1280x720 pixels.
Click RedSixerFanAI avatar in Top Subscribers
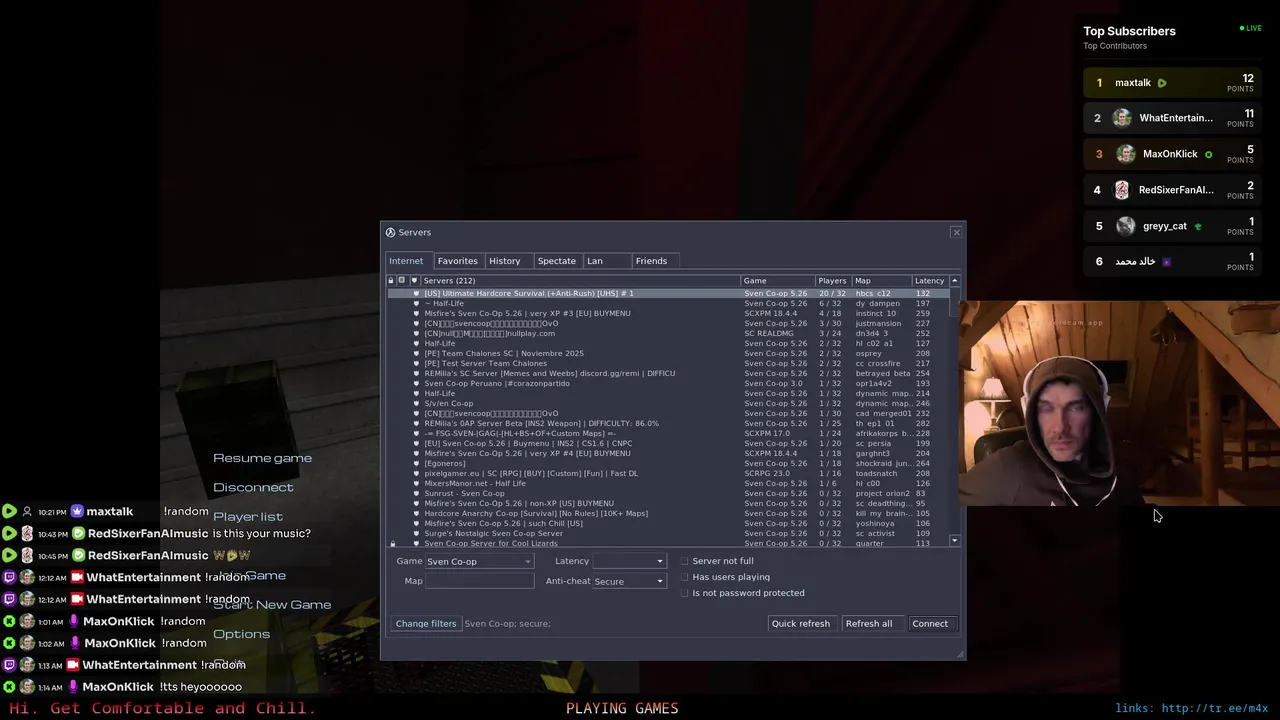click(1122, 190)
